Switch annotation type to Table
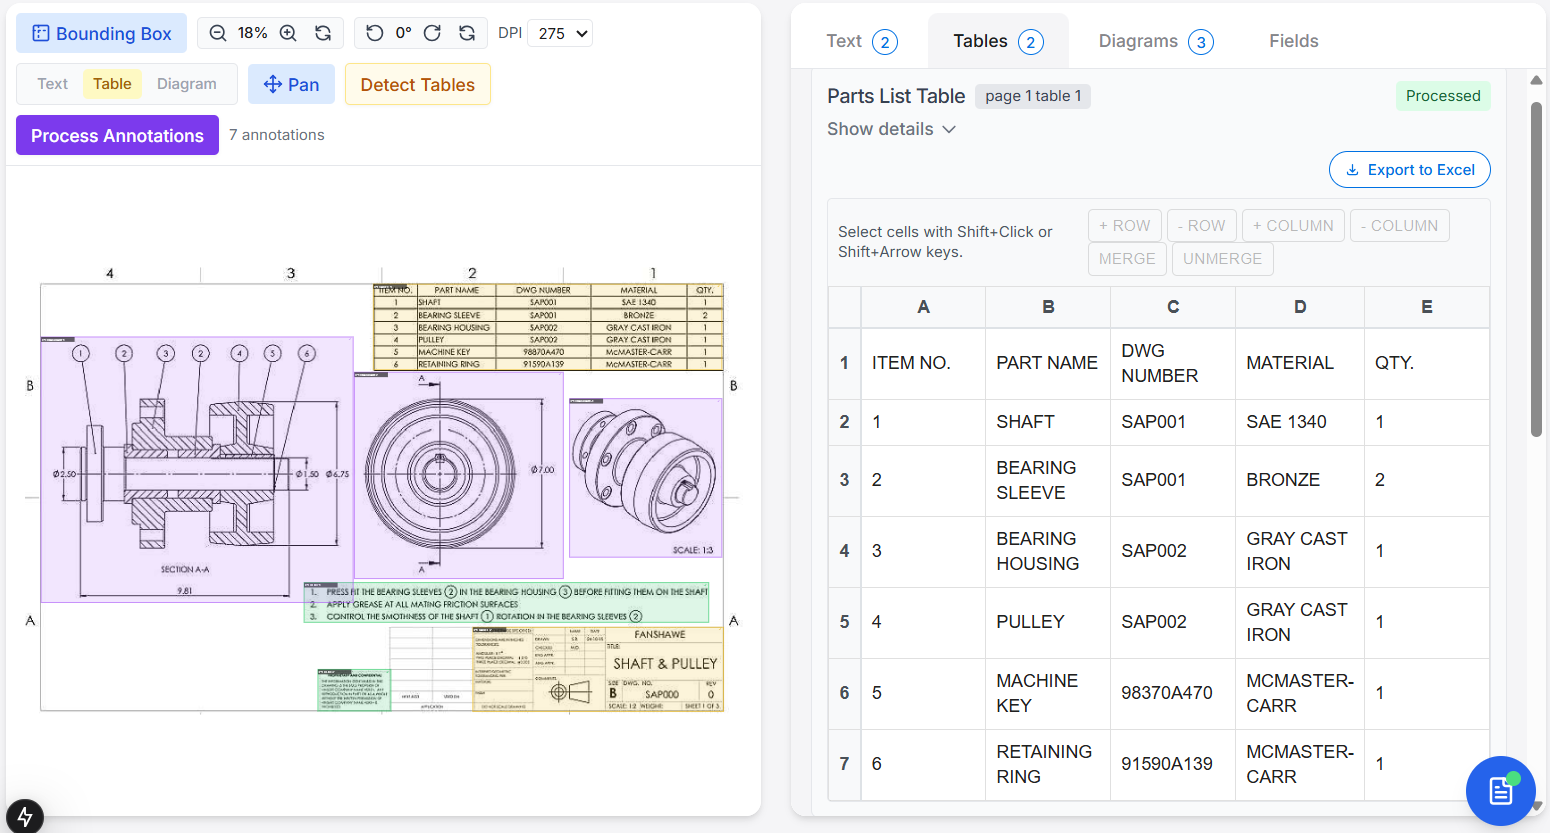The image size is (1550, 833). coord(112,84)
